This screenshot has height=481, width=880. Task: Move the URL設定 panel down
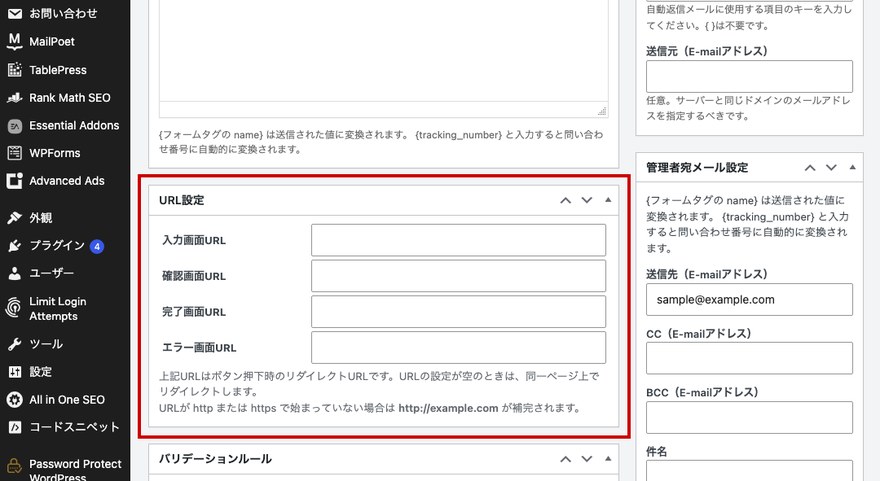point(586,200)
